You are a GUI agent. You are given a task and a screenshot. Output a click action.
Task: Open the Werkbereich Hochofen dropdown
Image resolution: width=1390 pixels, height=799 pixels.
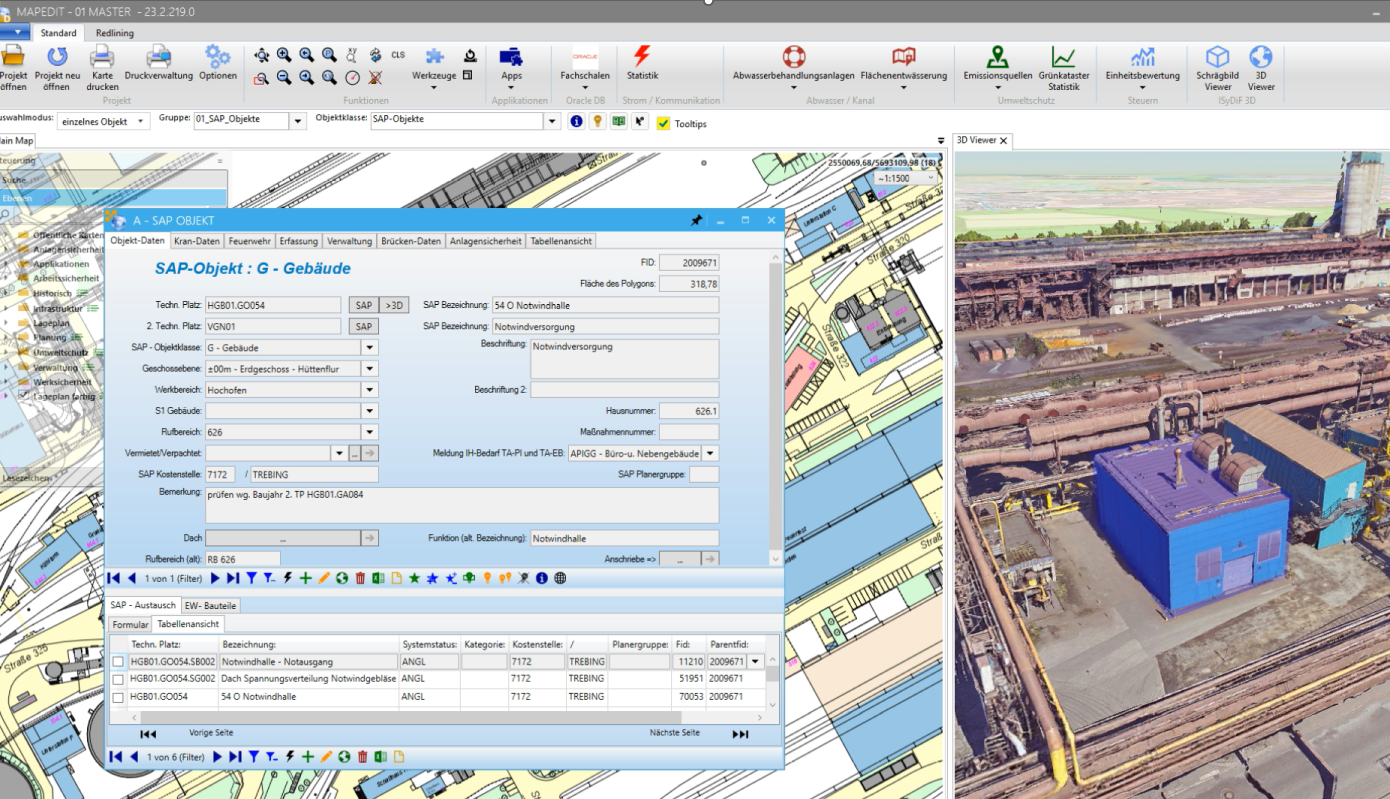click(x=369, y=390)
